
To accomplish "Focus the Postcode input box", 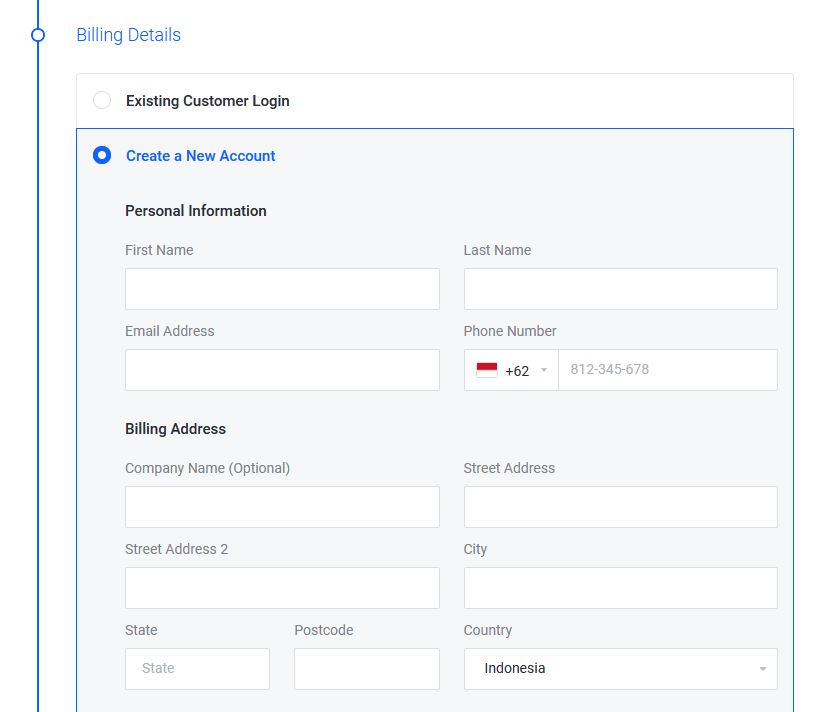I will (366, 668).
